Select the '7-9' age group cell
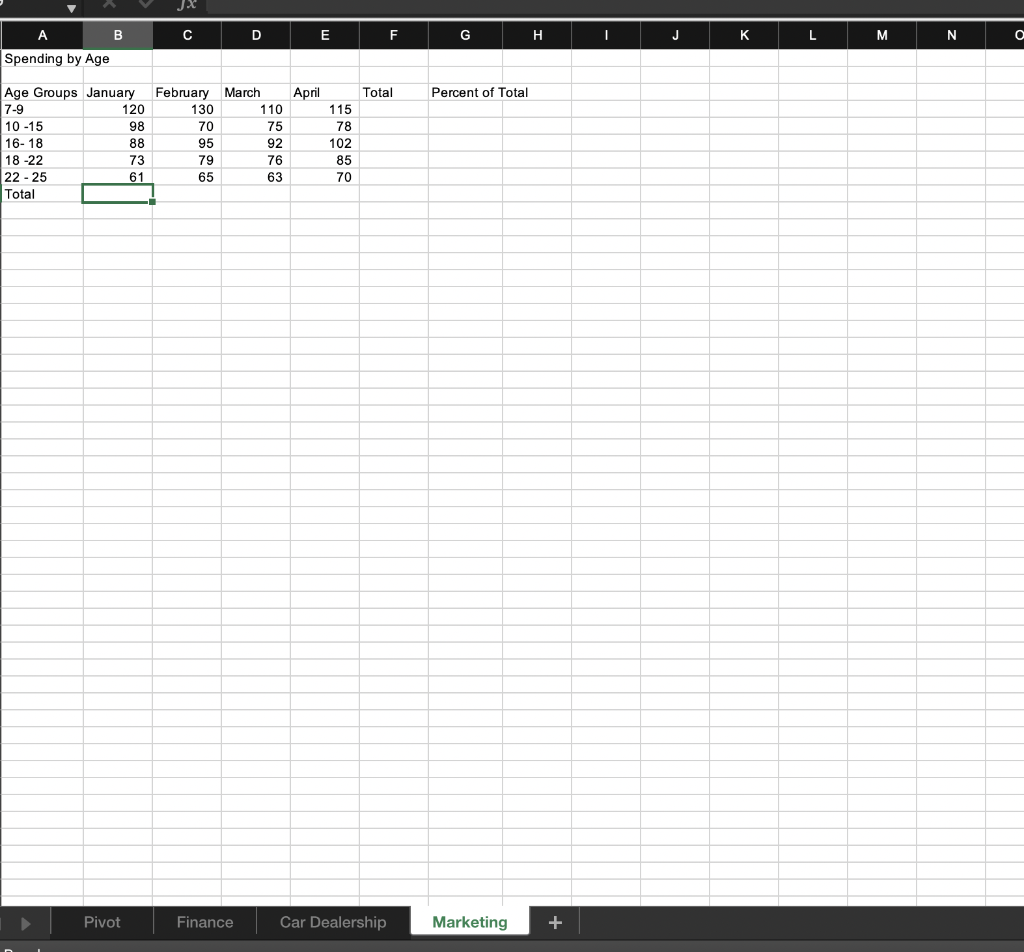Image resolution: width=1024 pixels, height=952 pixels. tap(43, 110)
